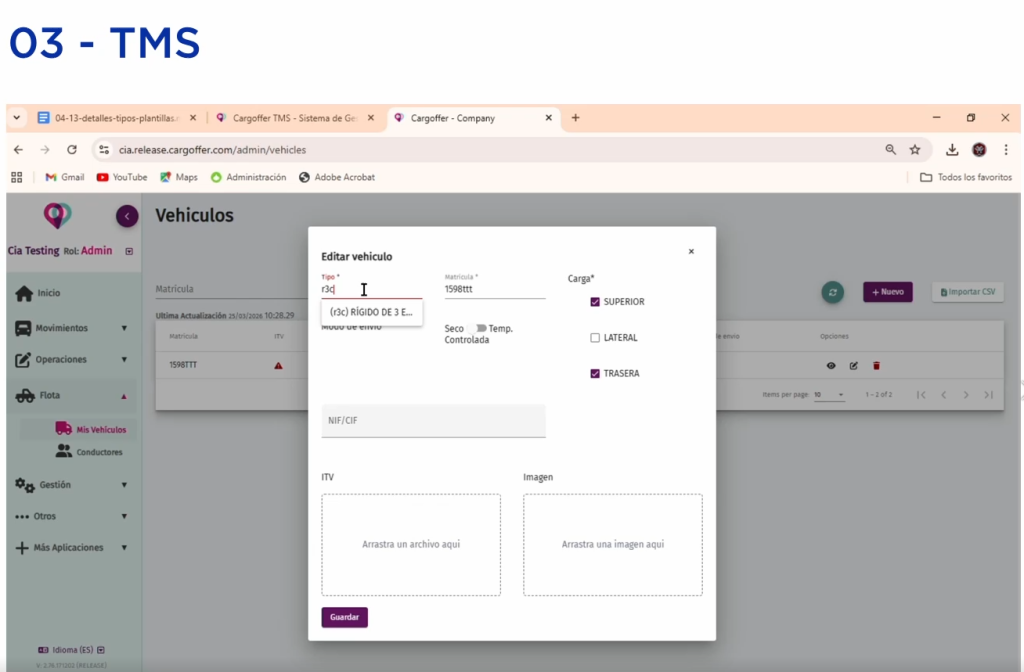Collapse sidebar with purple chevron button
This screenshot has height=672, width=1024.
point(127,215)
